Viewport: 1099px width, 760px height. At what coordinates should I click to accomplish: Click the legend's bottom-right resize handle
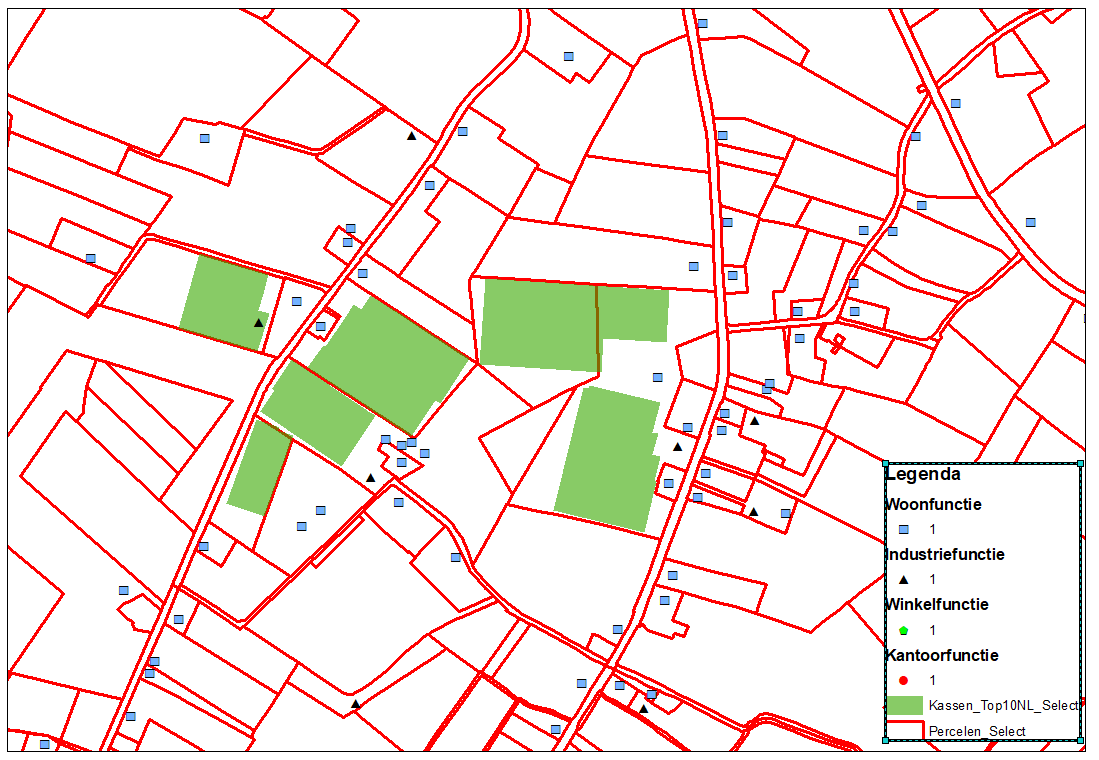[x=1080, y=740]
